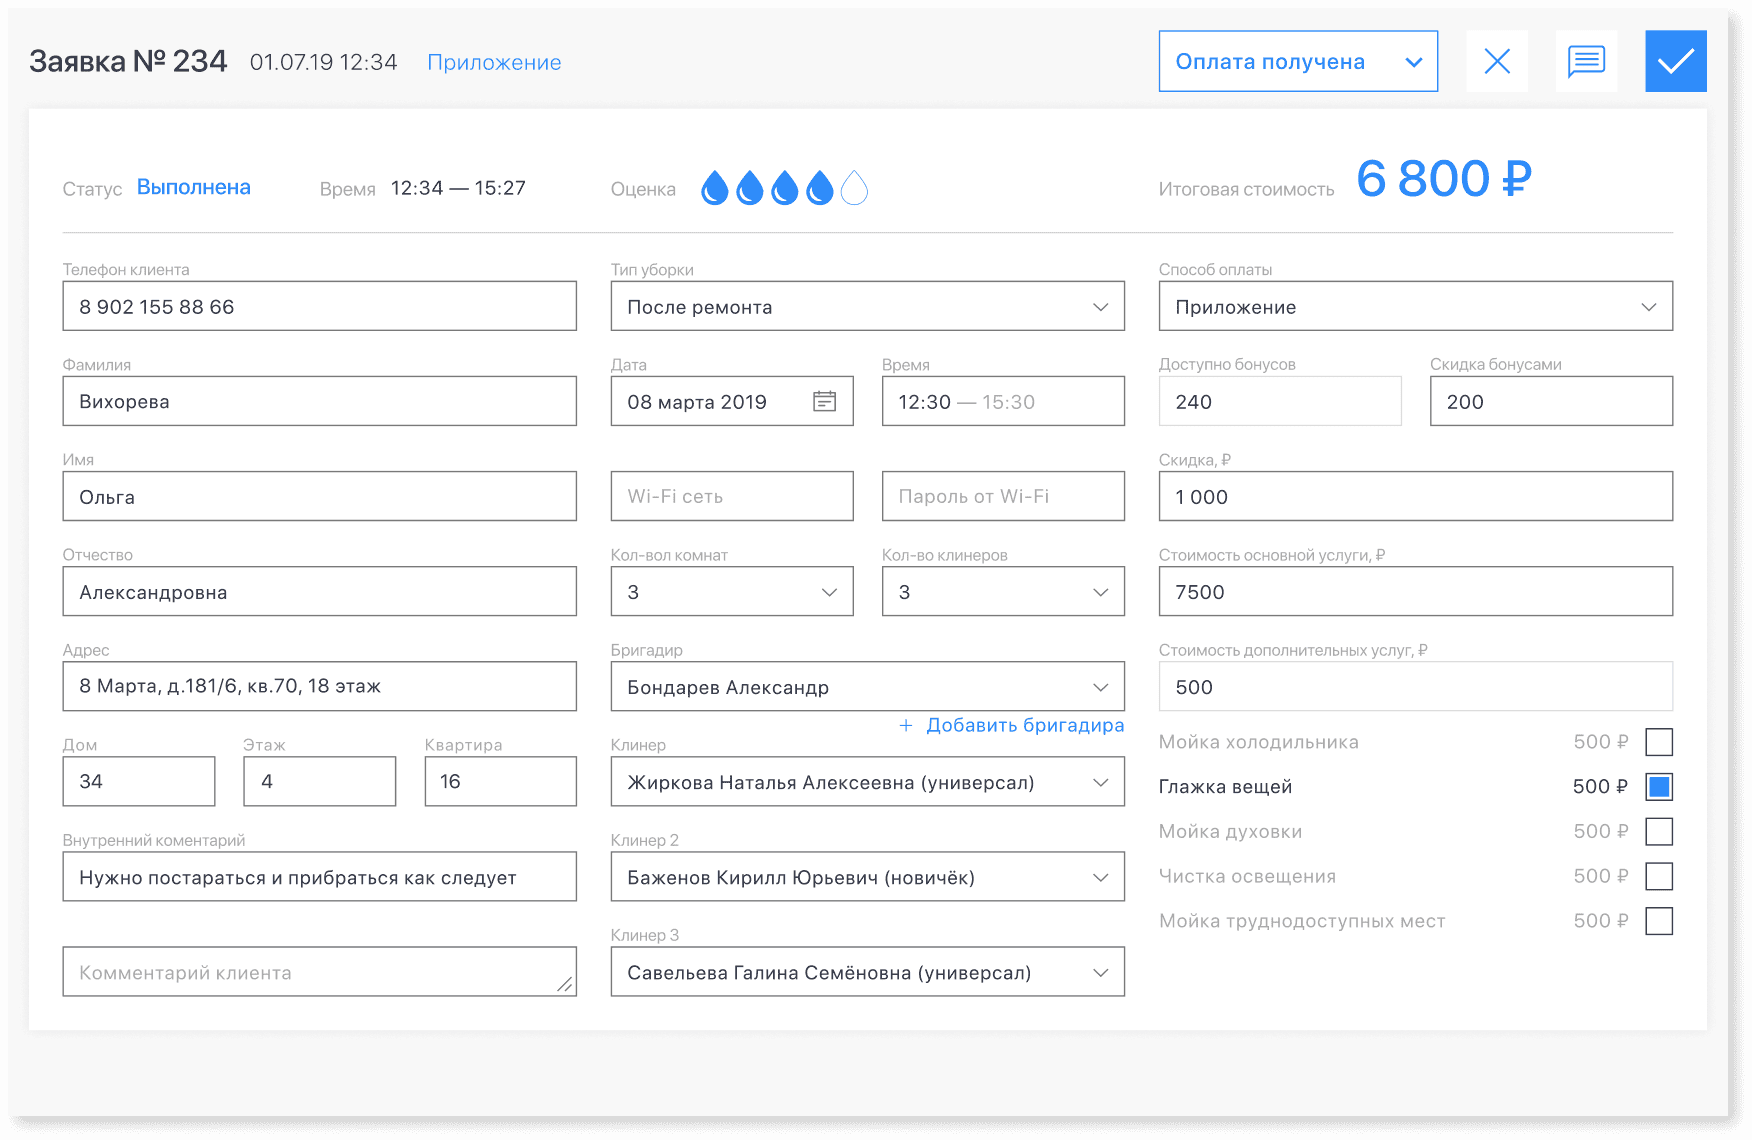Image resolution: width=1752 pixels, height=1140 pixels.
Task: Open the comments message icon
Action: click(x=1586, y=61)
